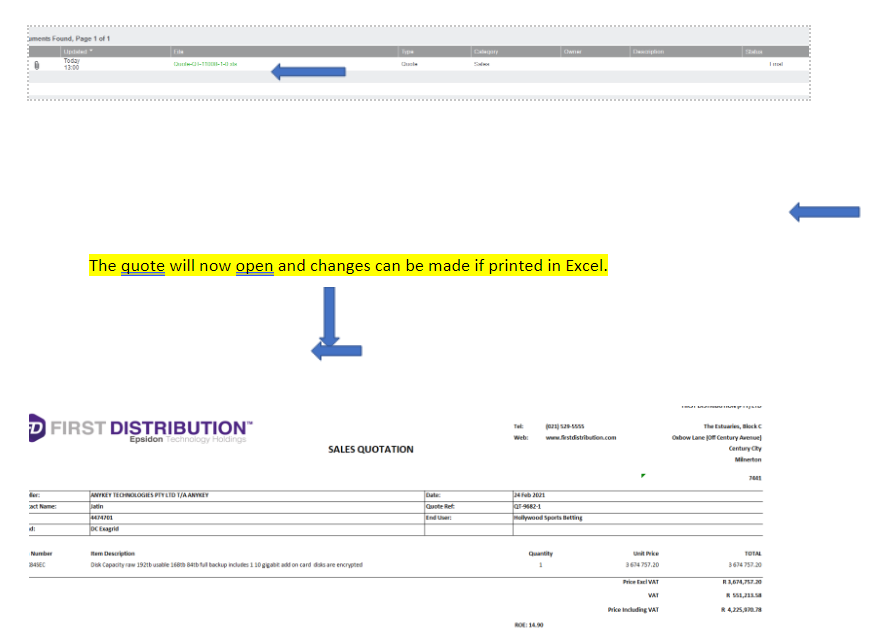Viewport: 872px width, 632px height.
Task: Click the Description column header
Action: tap(648, 51)
